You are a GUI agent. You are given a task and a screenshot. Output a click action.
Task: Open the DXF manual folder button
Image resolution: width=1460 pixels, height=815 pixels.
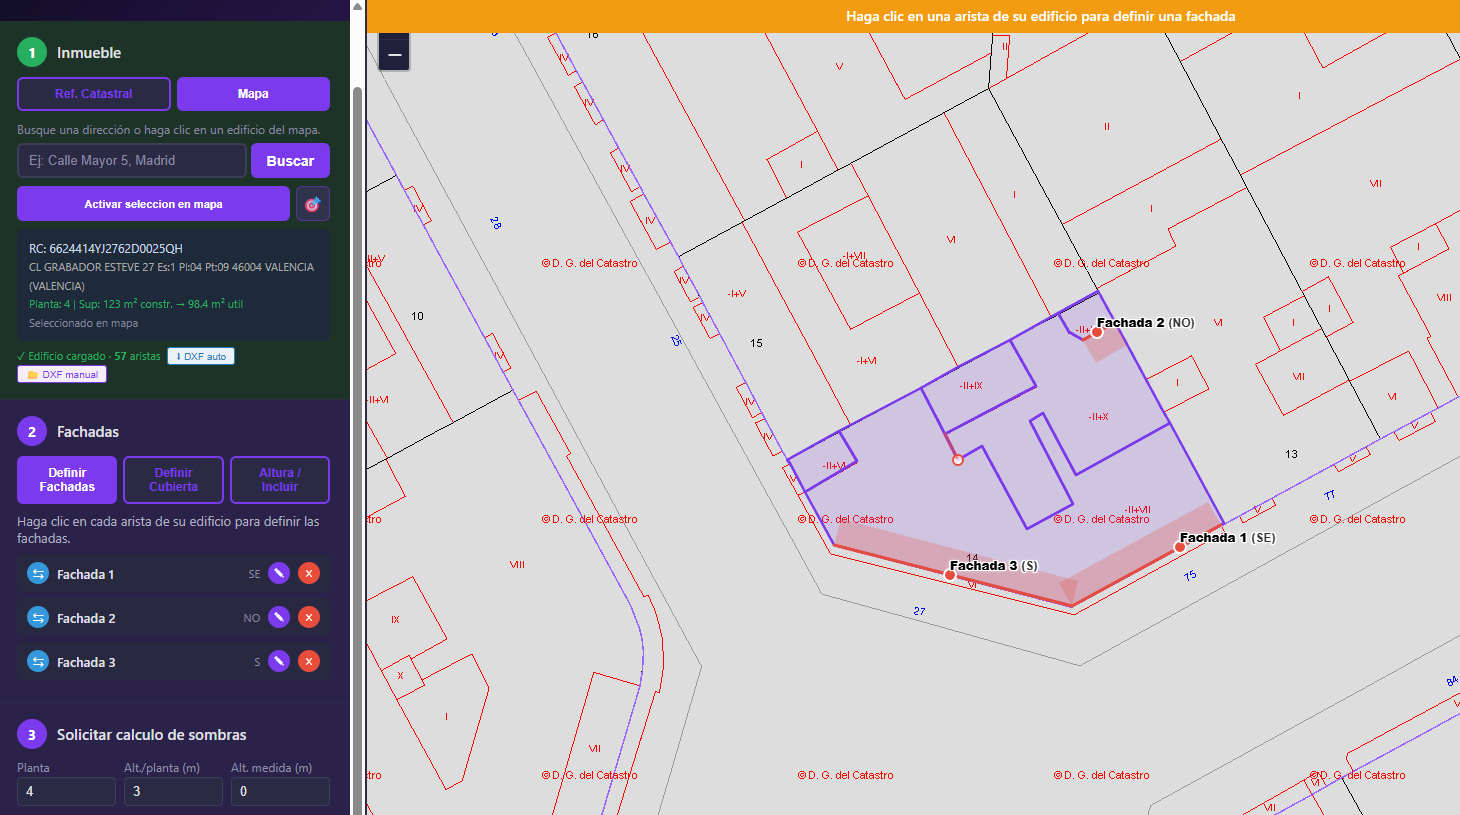[62, 375]
